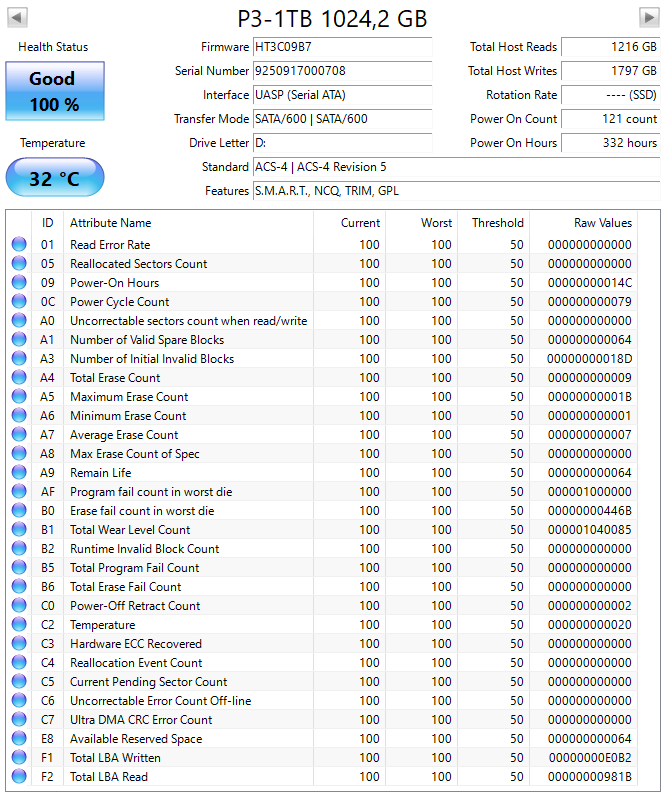Click the Transfer Mode field
665x797 pixels.
(x=343, y=118)
